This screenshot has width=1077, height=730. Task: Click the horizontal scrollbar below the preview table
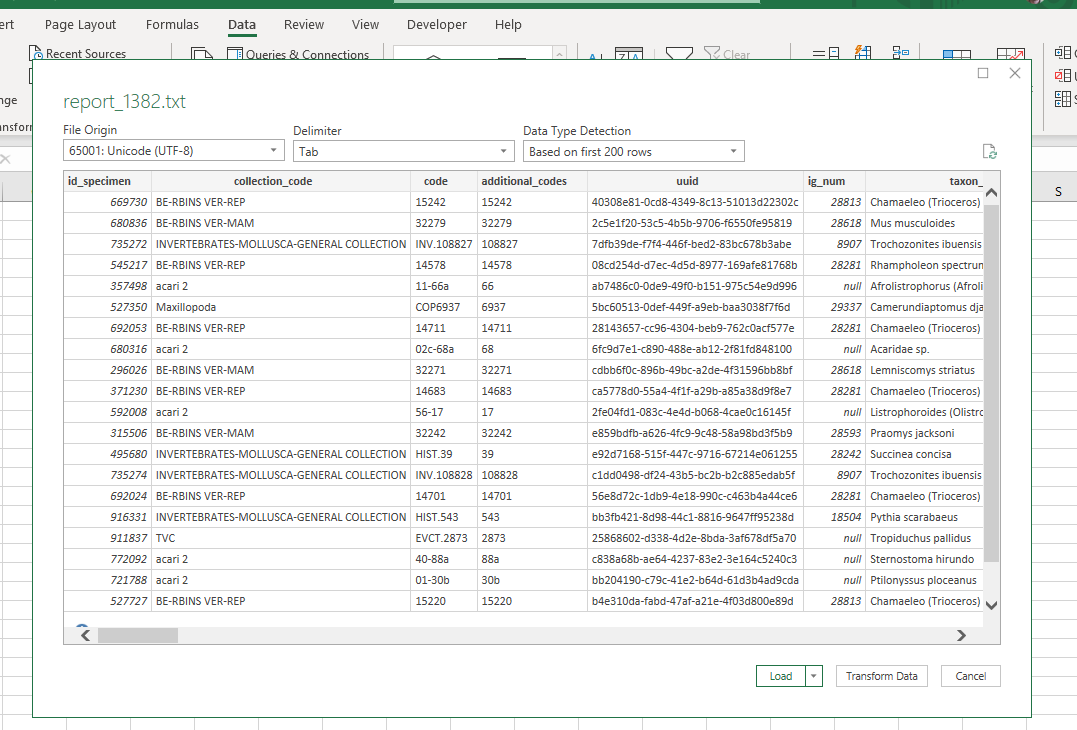tap(140, 634)
